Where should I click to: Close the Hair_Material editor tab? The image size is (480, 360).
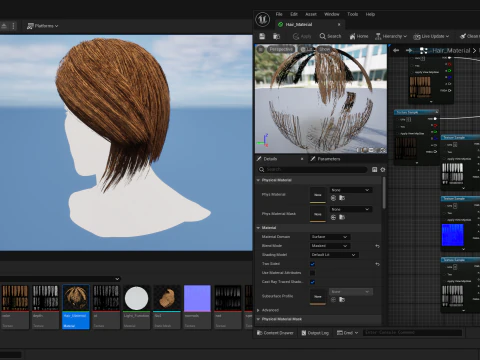pos(339,25)
